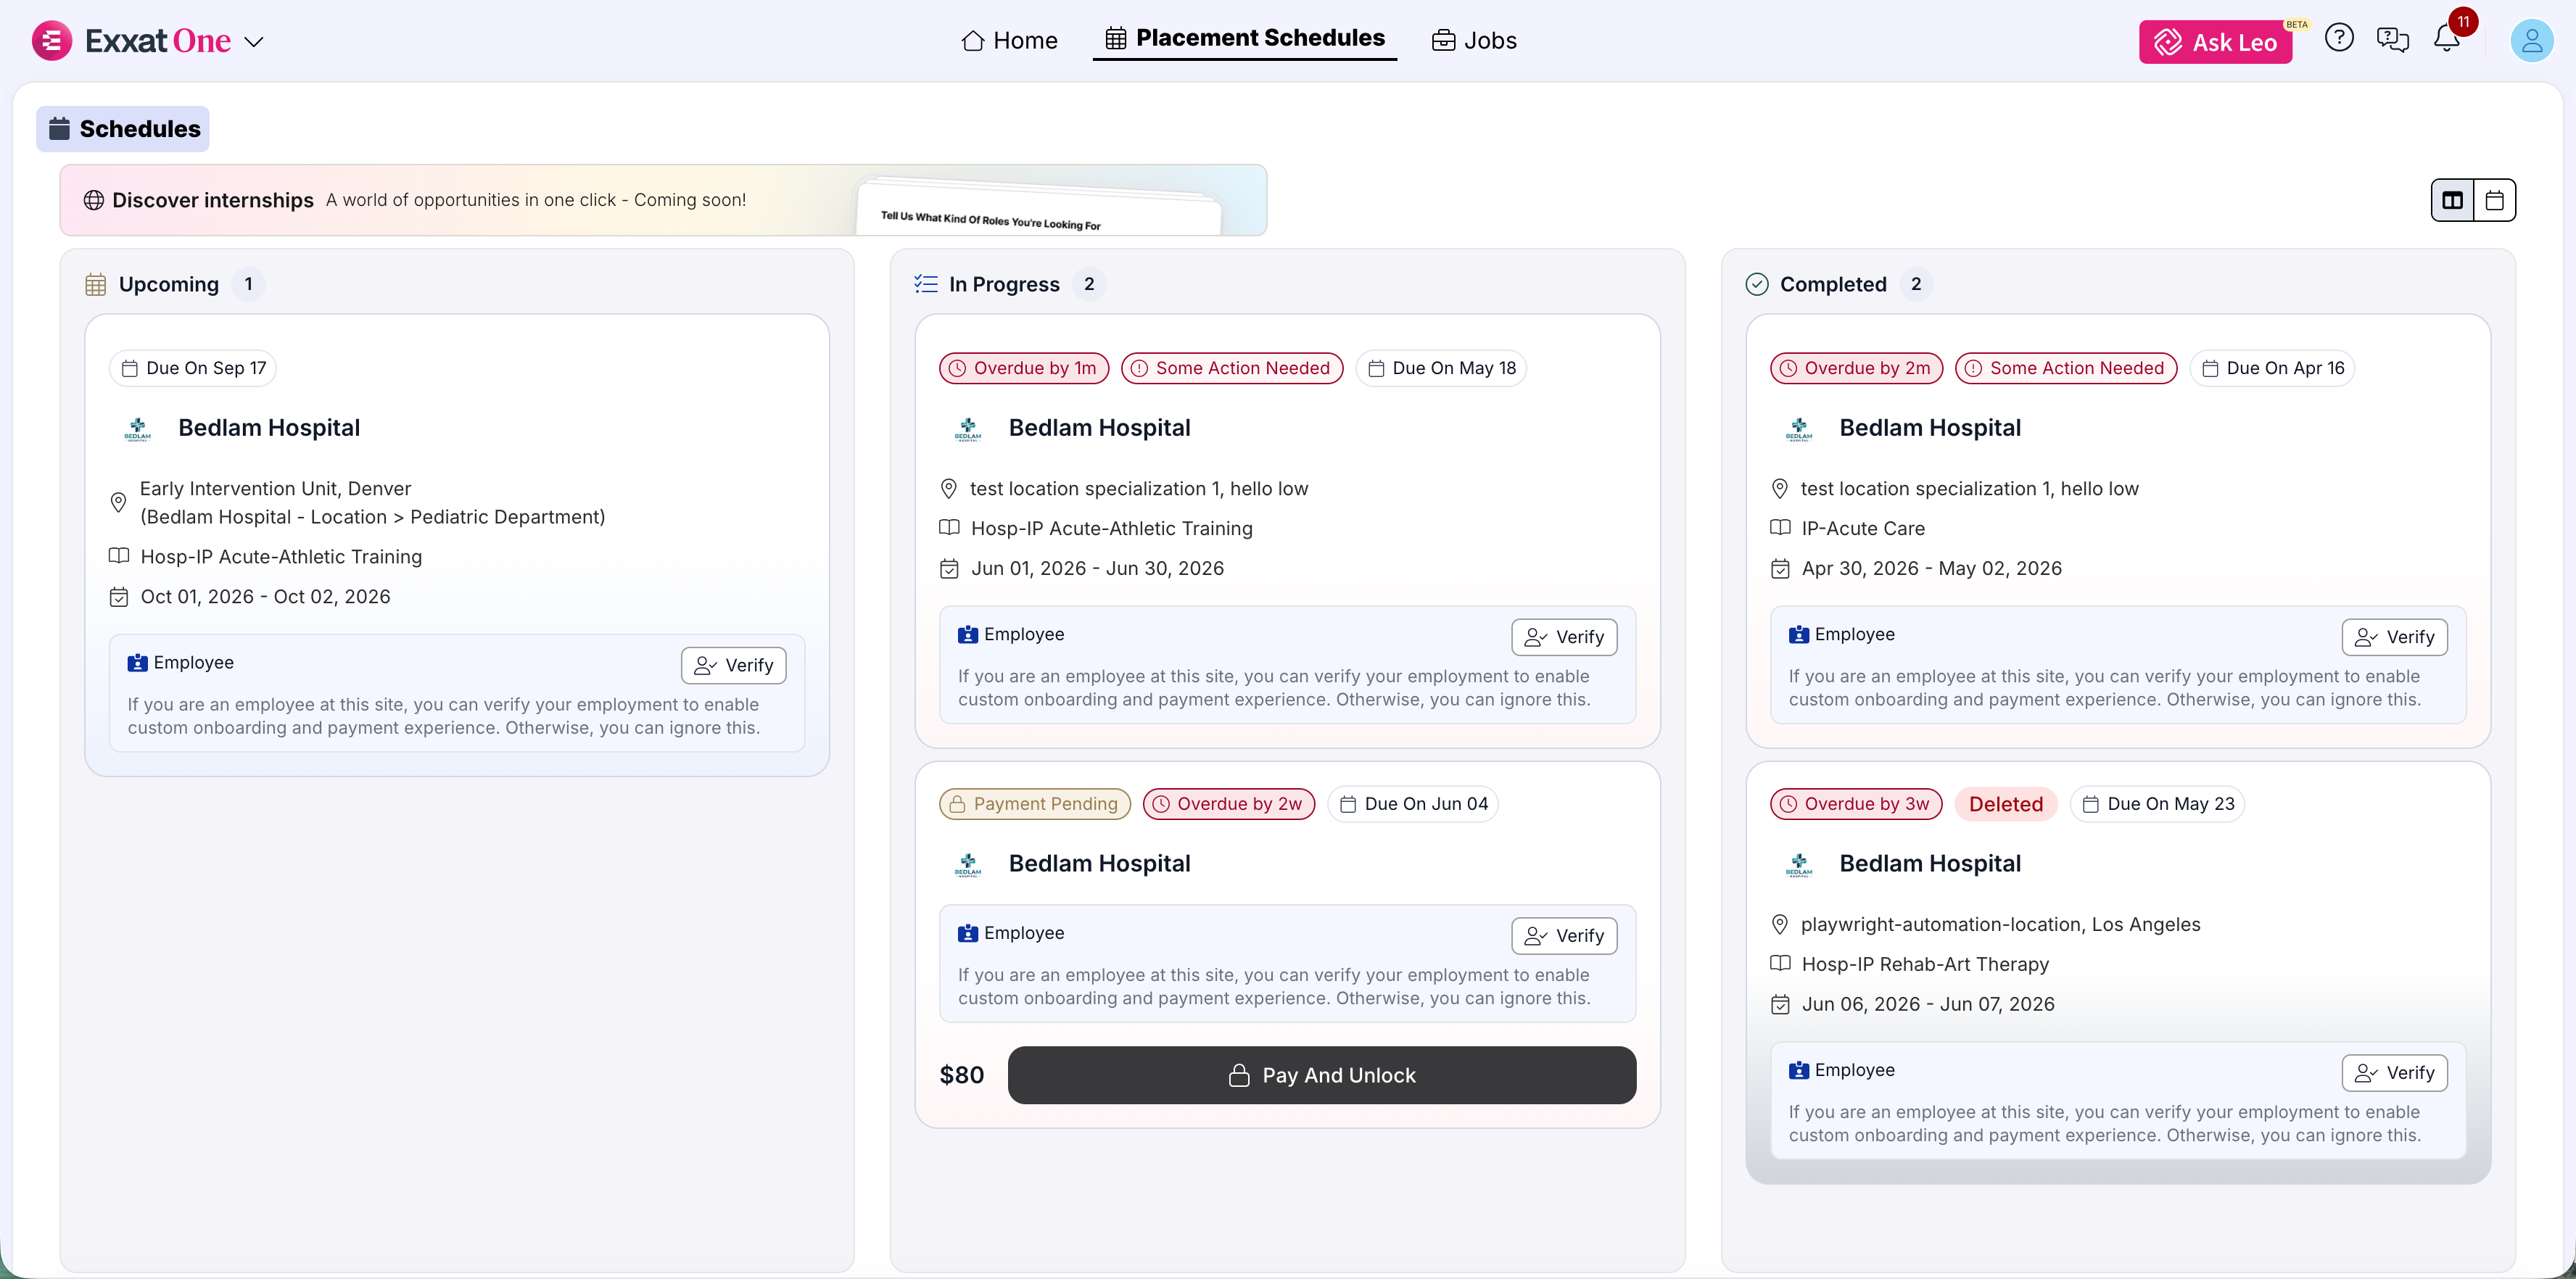Switch to calendar view
2576x1279 pixels.
click(x=2494, y=200)
